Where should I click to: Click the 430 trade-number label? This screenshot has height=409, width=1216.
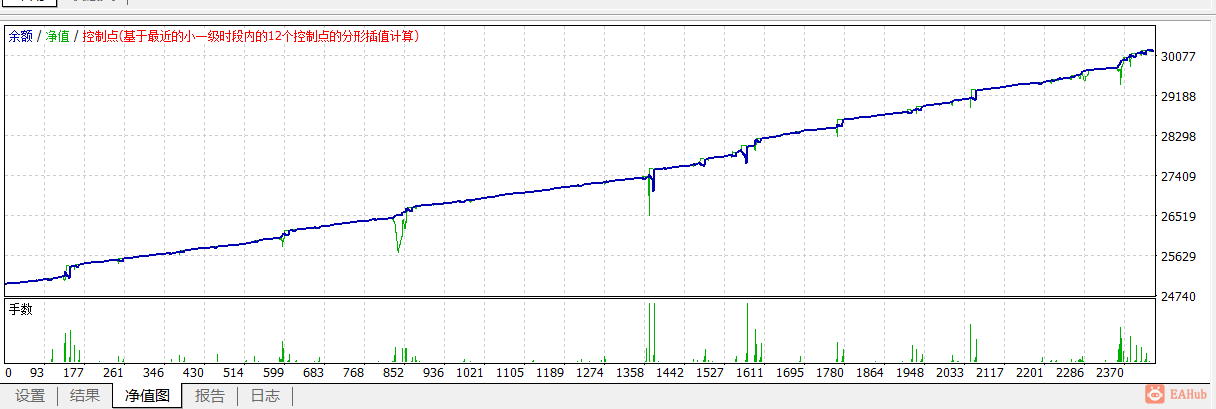[x=194, y=372]
